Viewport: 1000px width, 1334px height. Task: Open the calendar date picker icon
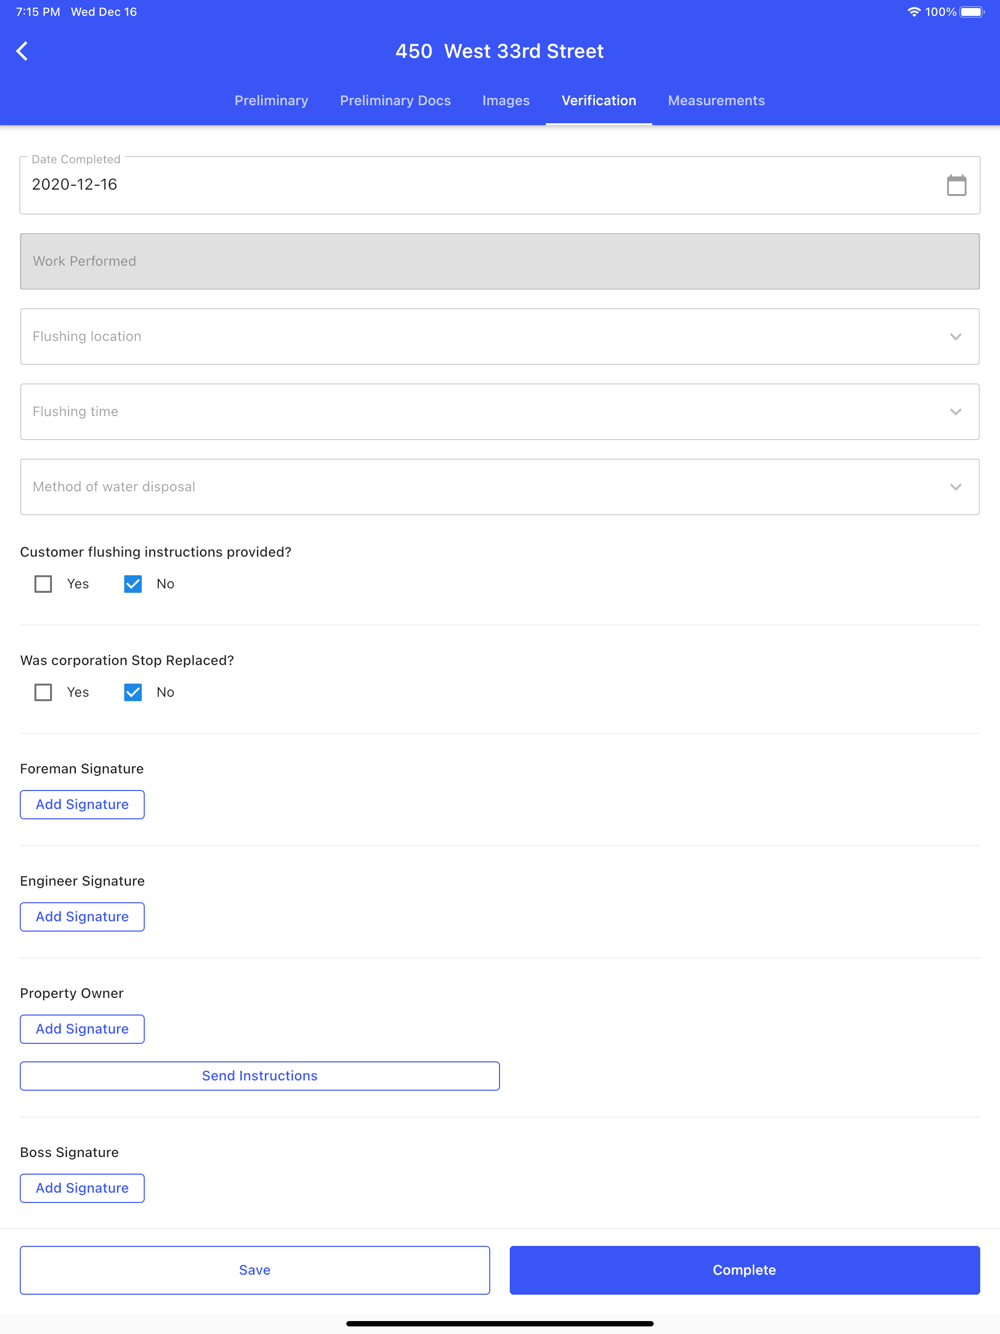click(x=956, y=185)
